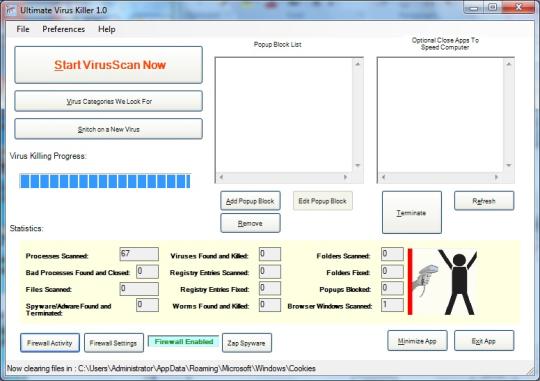The width and height of the screenshot is (540, 381).
Task: Click the Folders Scanned field
Action: point(392,254)
